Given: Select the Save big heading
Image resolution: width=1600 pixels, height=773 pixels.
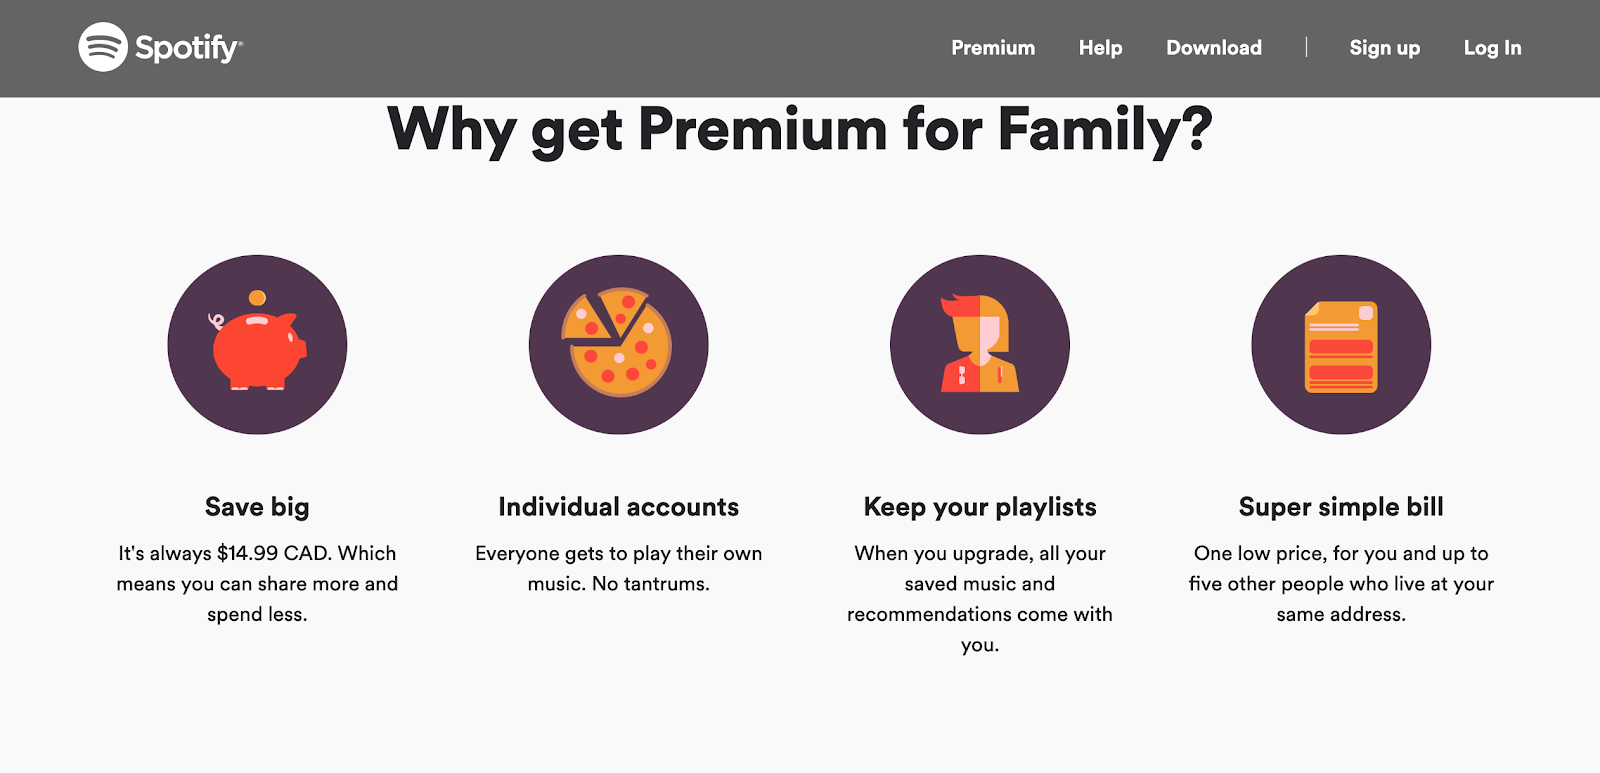Looking at the screenshot, I should pyautogui.click(x=257, y=507).
